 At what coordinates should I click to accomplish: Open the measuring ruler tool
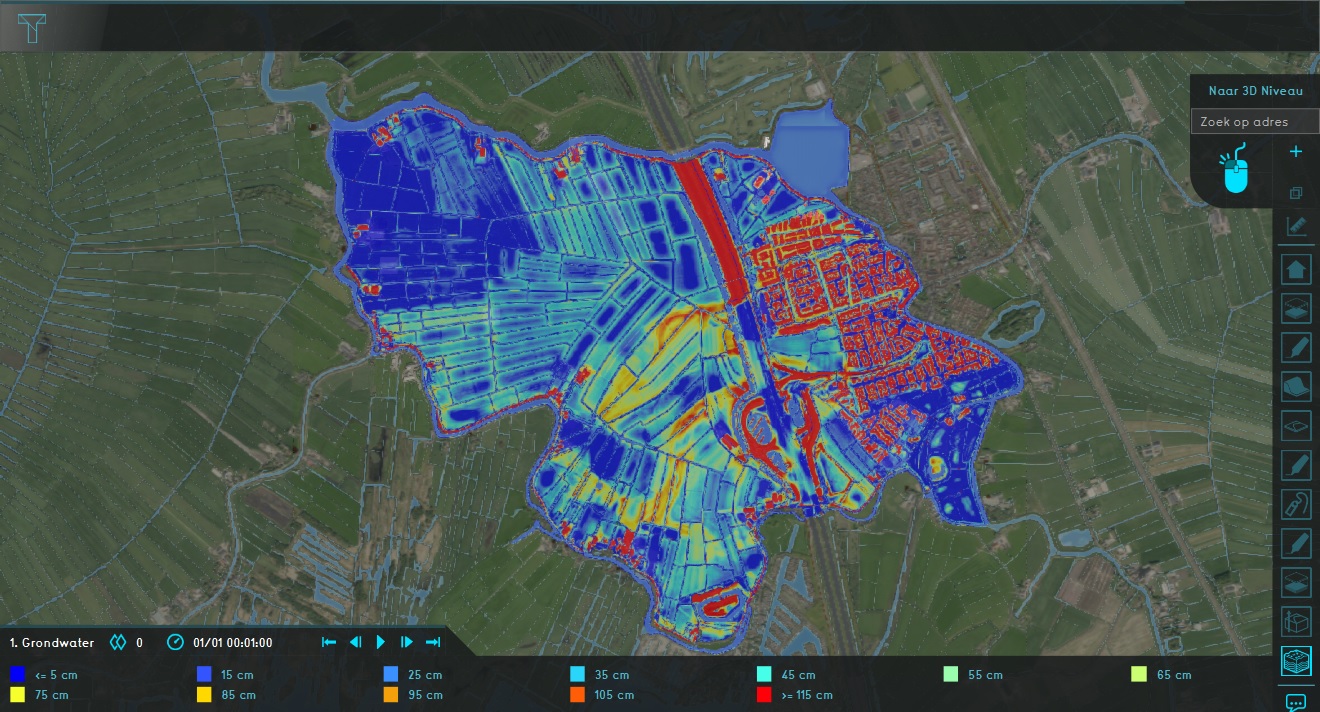(x=1296, y=226)
